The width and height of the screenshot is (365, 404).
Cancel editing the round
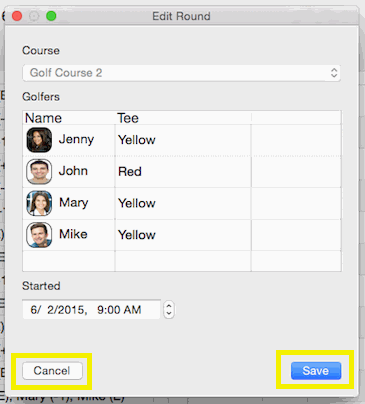click(x=52, y=371)
